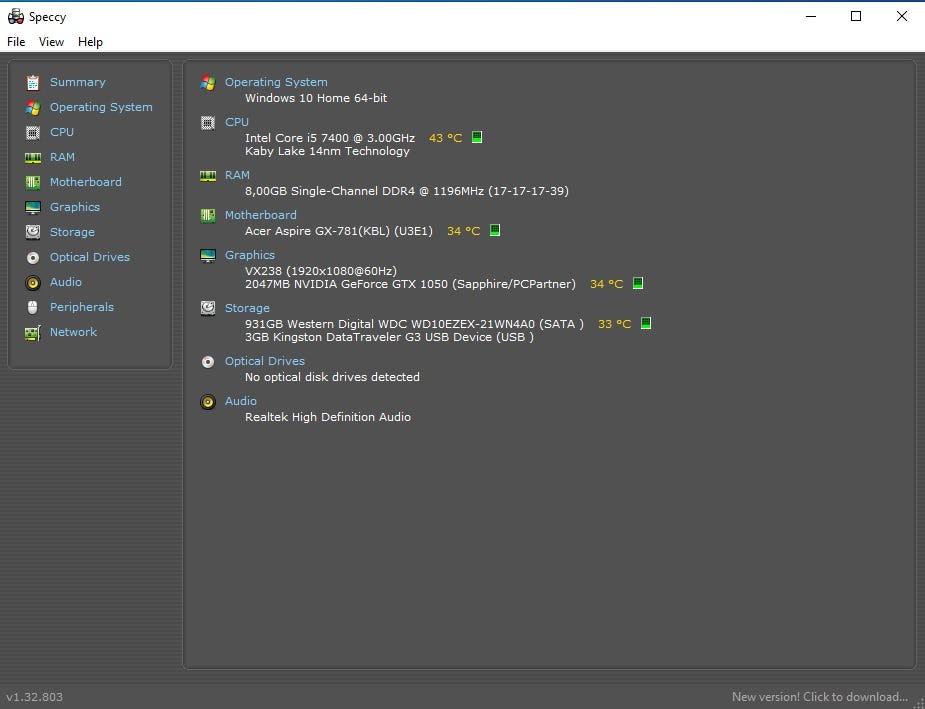
Task: Click the Network icon in sidebar
Action: coord(33,332)
